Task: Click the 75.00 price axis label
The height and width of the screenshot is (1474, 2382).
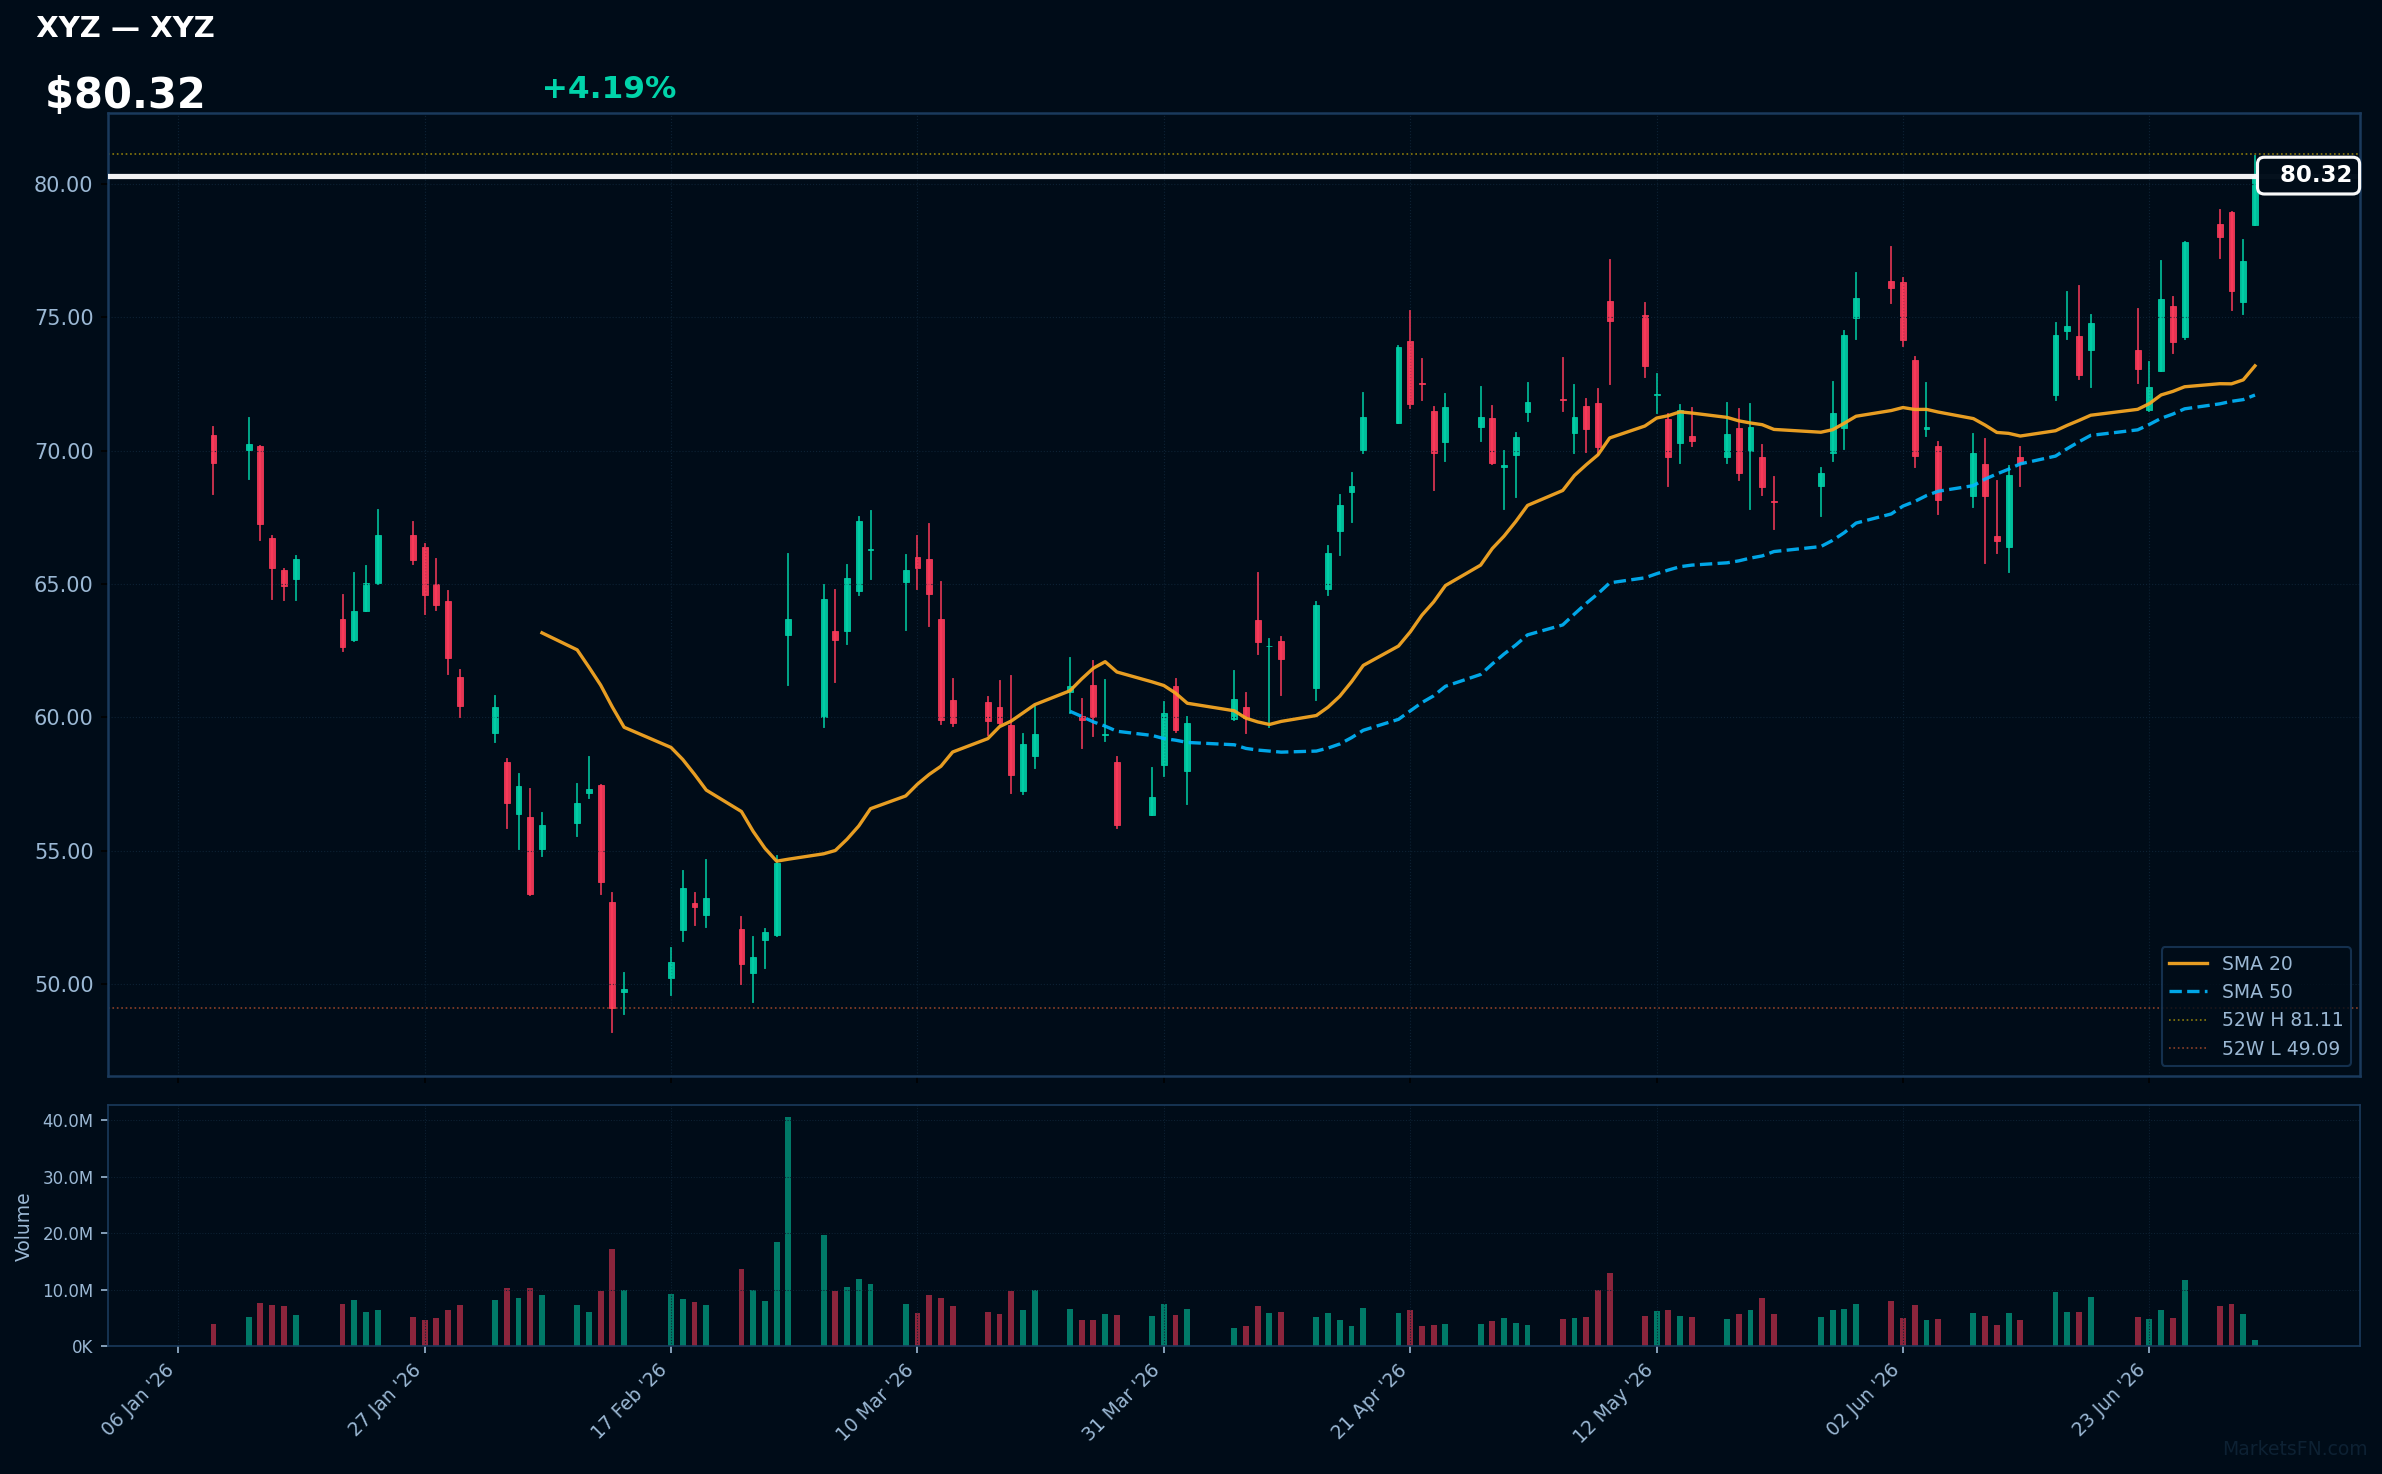Action: click(x=63, y=318)
